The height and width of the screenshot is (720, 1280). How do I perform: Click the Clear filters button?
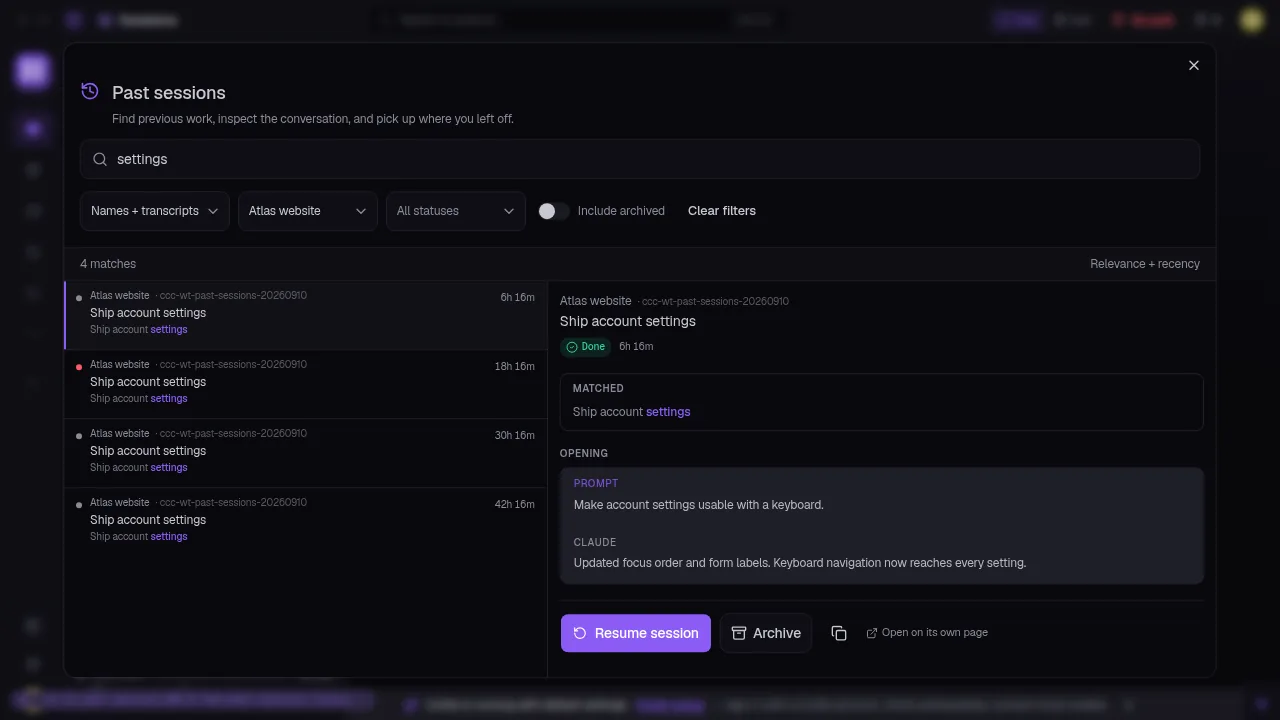coord(722,211)
